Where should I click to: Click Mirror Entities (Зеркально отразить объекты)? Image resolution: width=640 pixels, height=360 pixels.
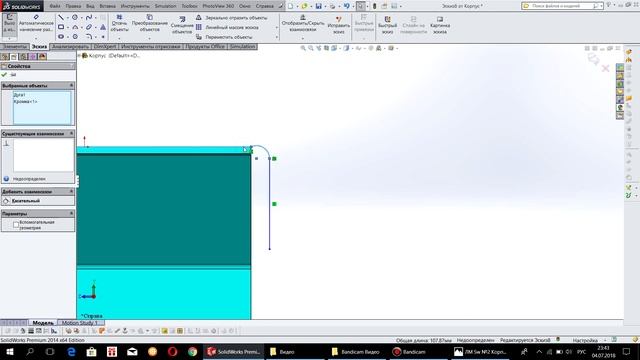[231, 18]
